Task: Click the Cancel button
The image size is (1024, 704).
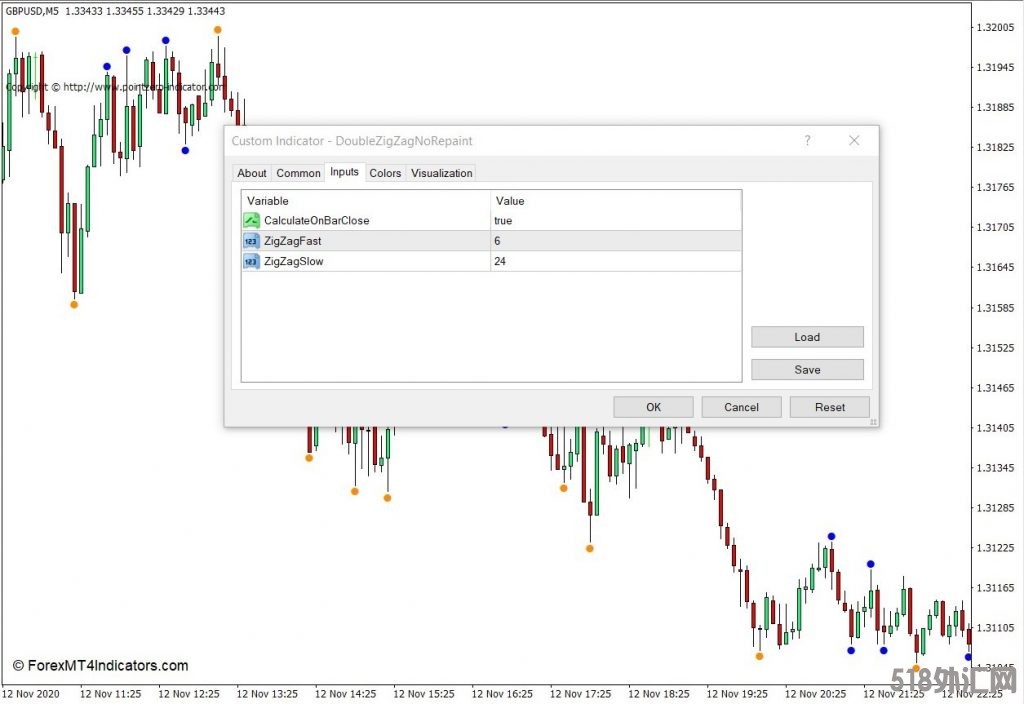Action: pyautogui.click(x=741, y=407)
